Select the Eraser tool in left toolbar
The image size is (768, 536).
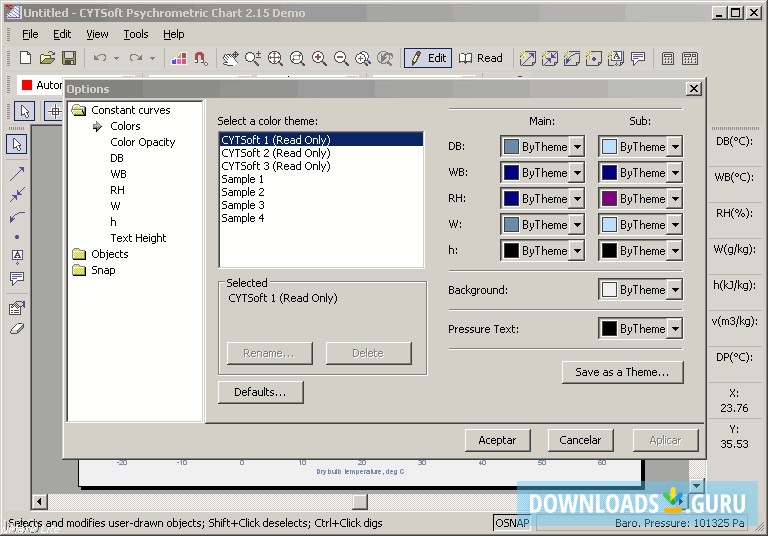click(17, 328)
